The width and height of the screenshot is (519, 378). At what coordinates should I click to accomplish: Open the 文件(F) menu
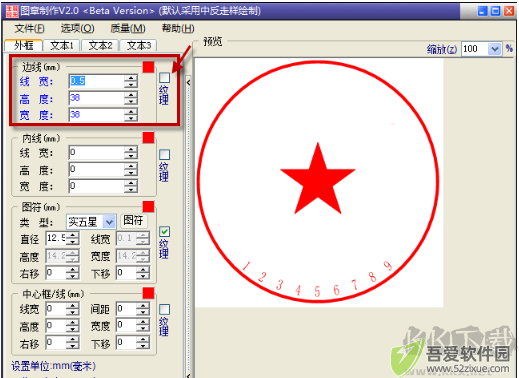pyautogui.click(x=29, y=29)
